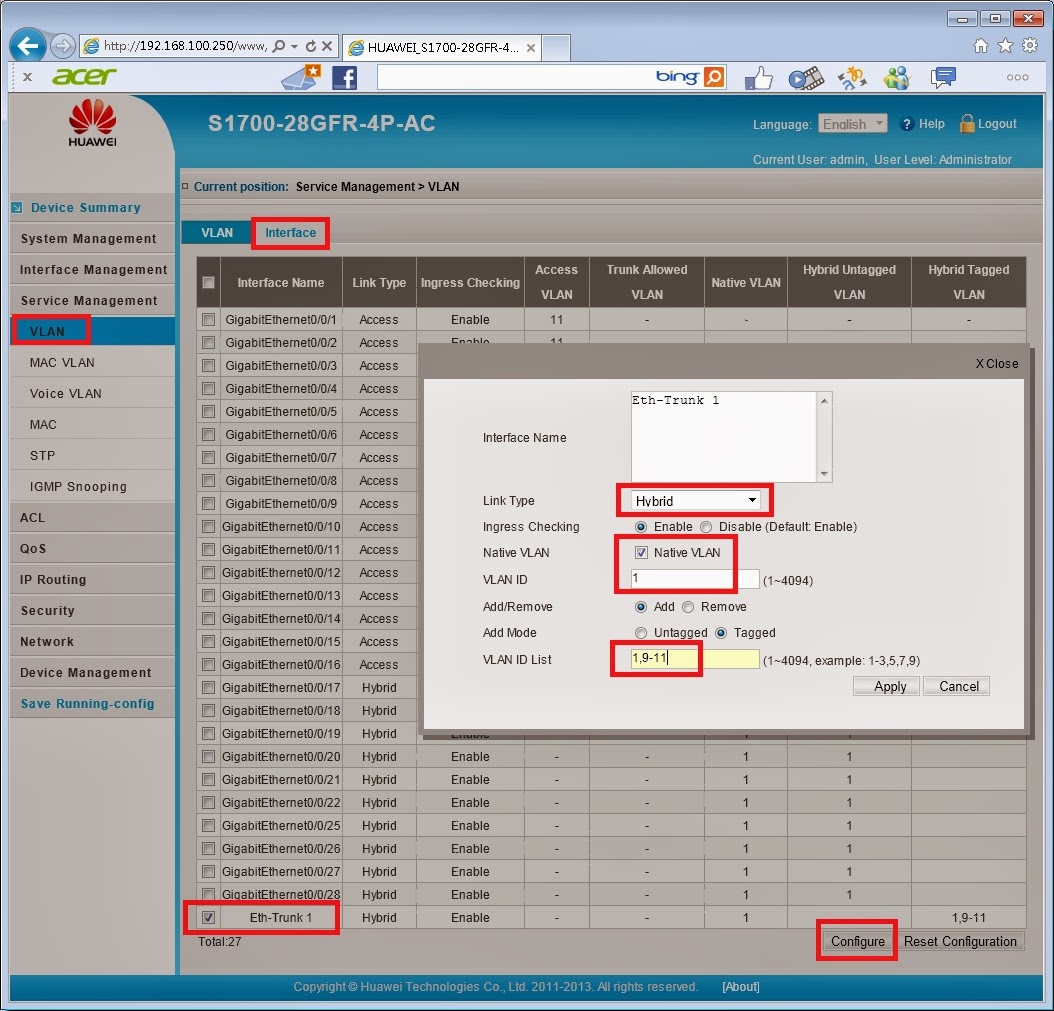Click the Huawei logo

93,122
